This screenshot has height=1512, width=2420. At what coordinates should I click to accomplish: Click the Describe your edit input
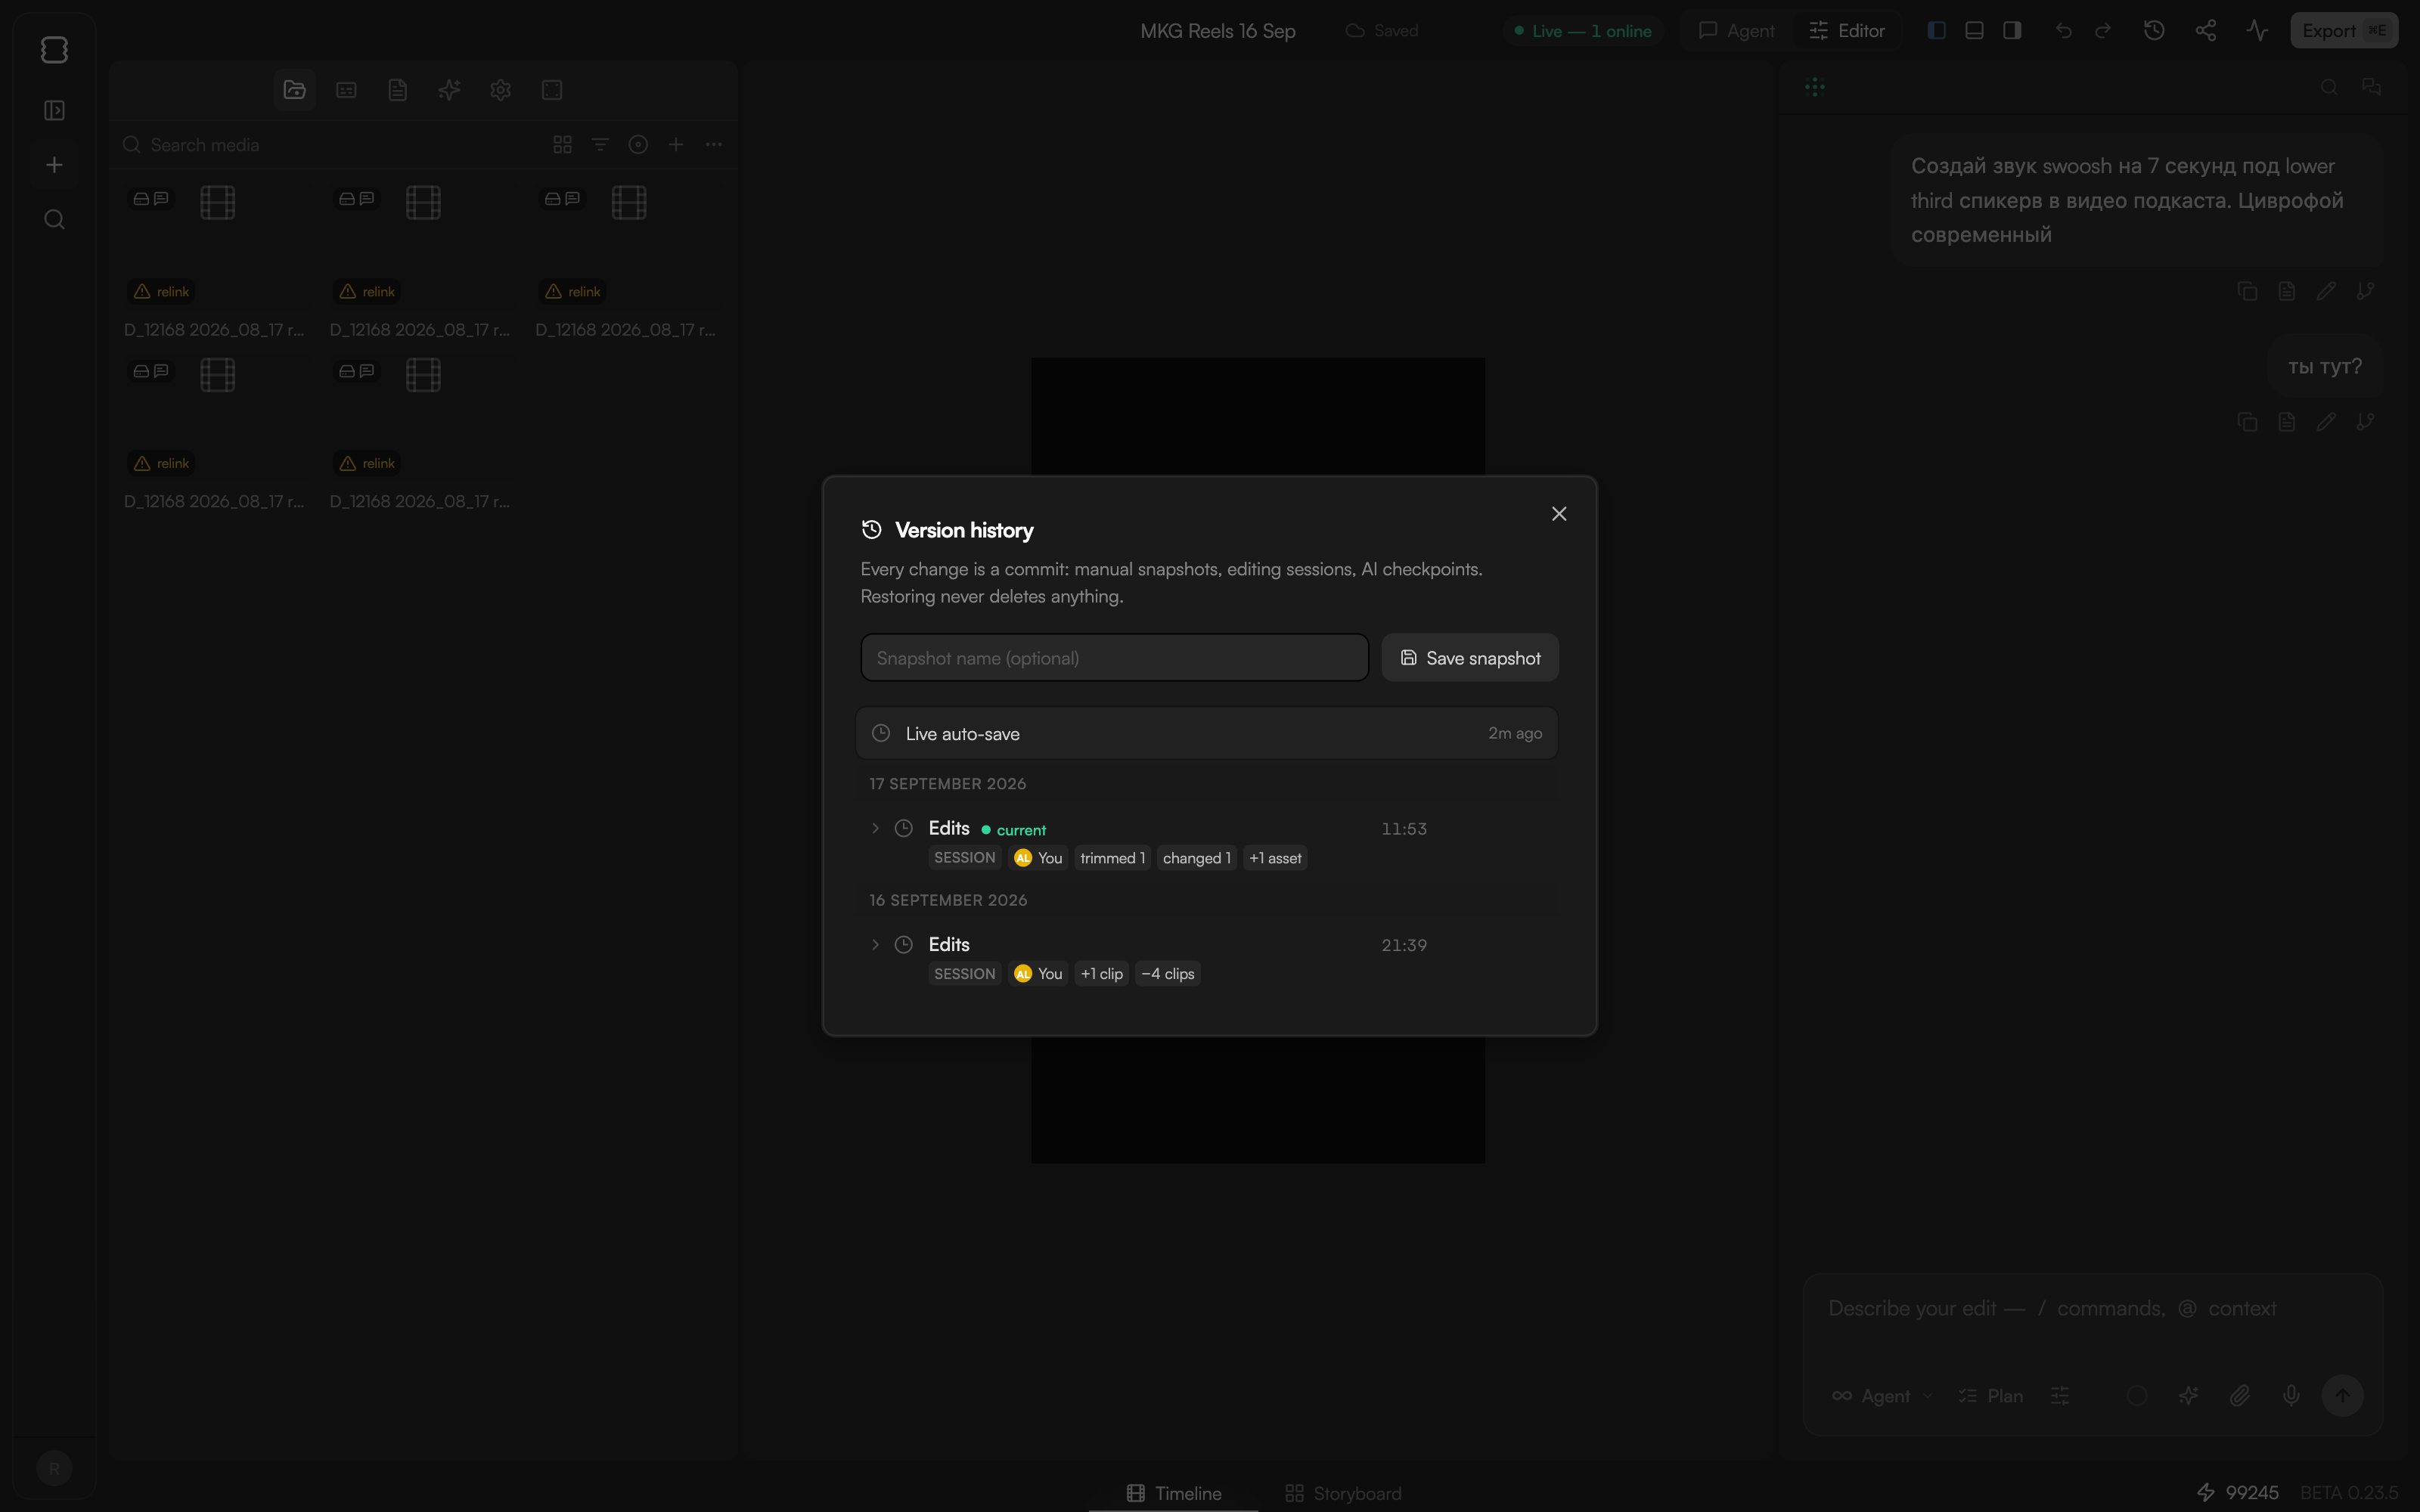(2092, 1310)
